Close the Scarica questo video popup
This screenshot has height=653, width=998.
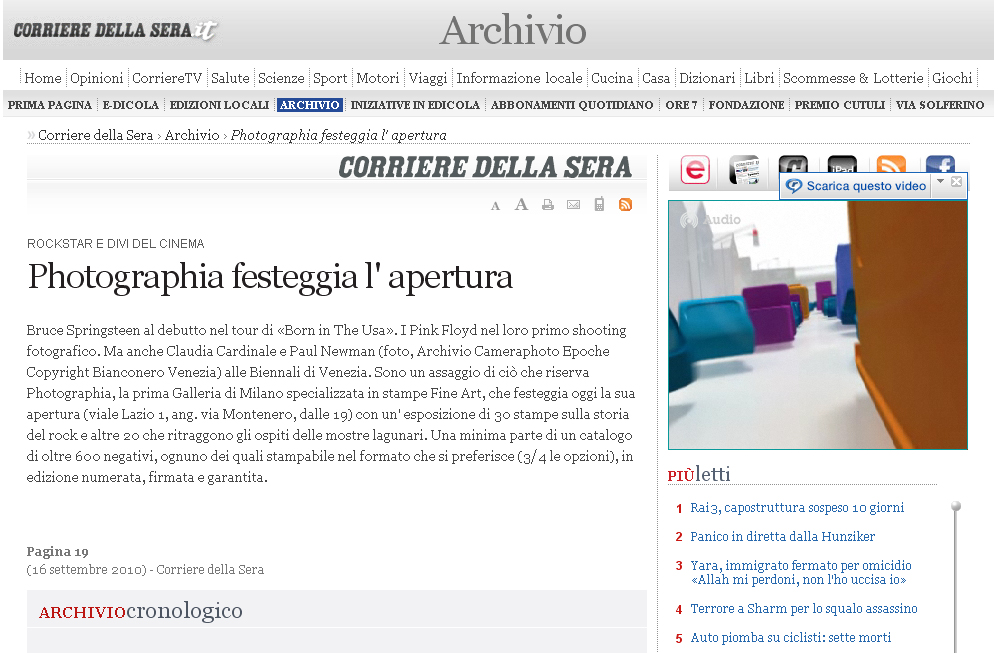pyautogui.click(x=956, y=181)
